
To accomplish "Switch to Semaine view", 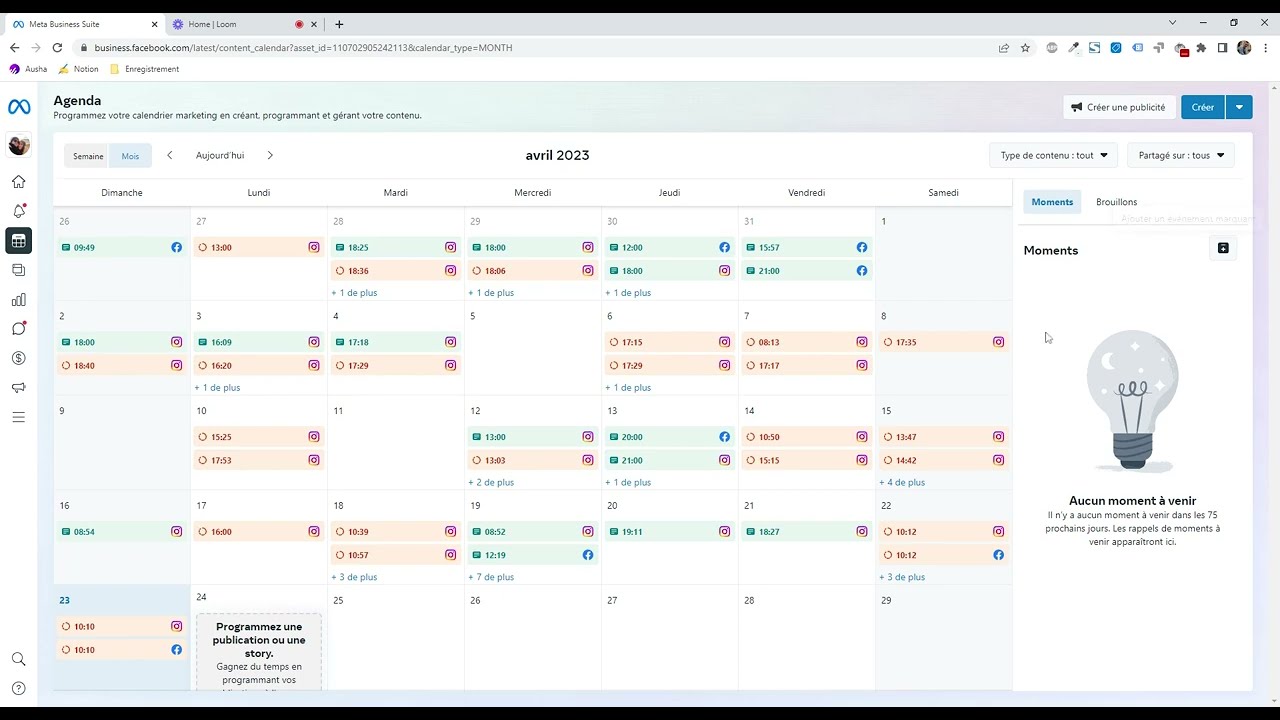I will pos(87,156).
